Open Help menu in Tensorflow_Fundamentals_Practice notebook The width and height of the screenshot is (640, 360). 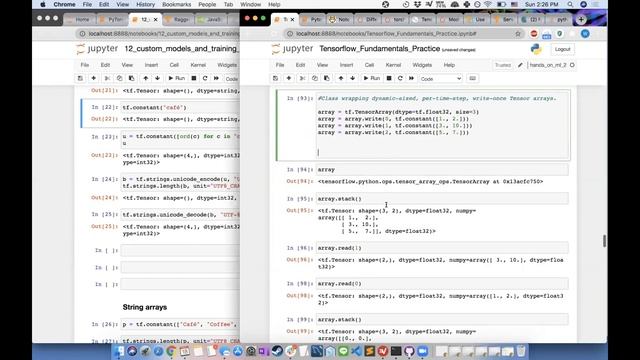point(449,65)
